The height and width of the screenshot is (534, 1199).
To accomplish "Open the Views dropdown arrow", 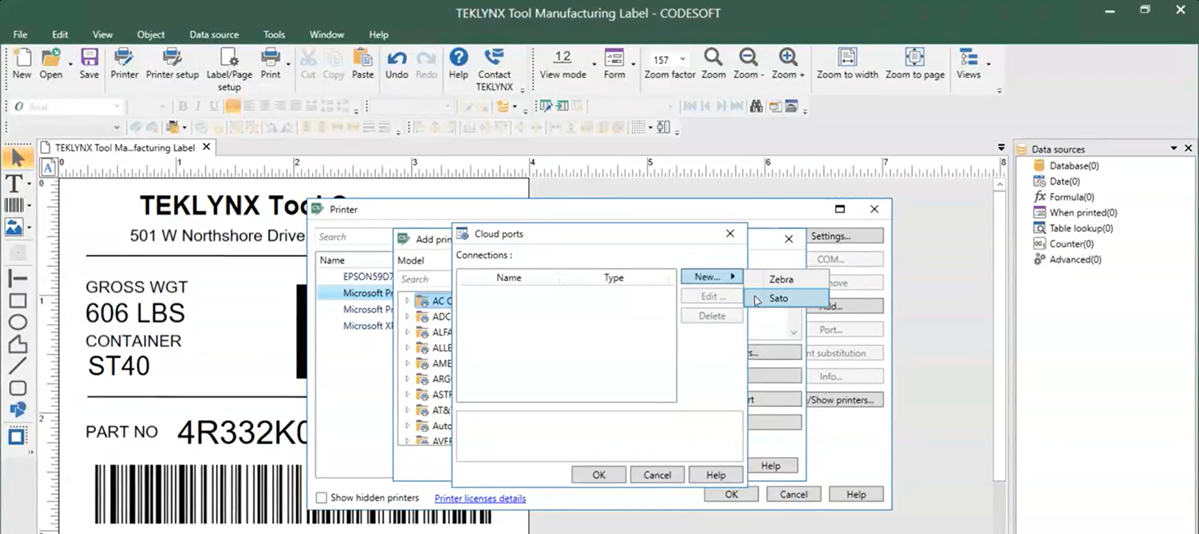I will [988, 64].
